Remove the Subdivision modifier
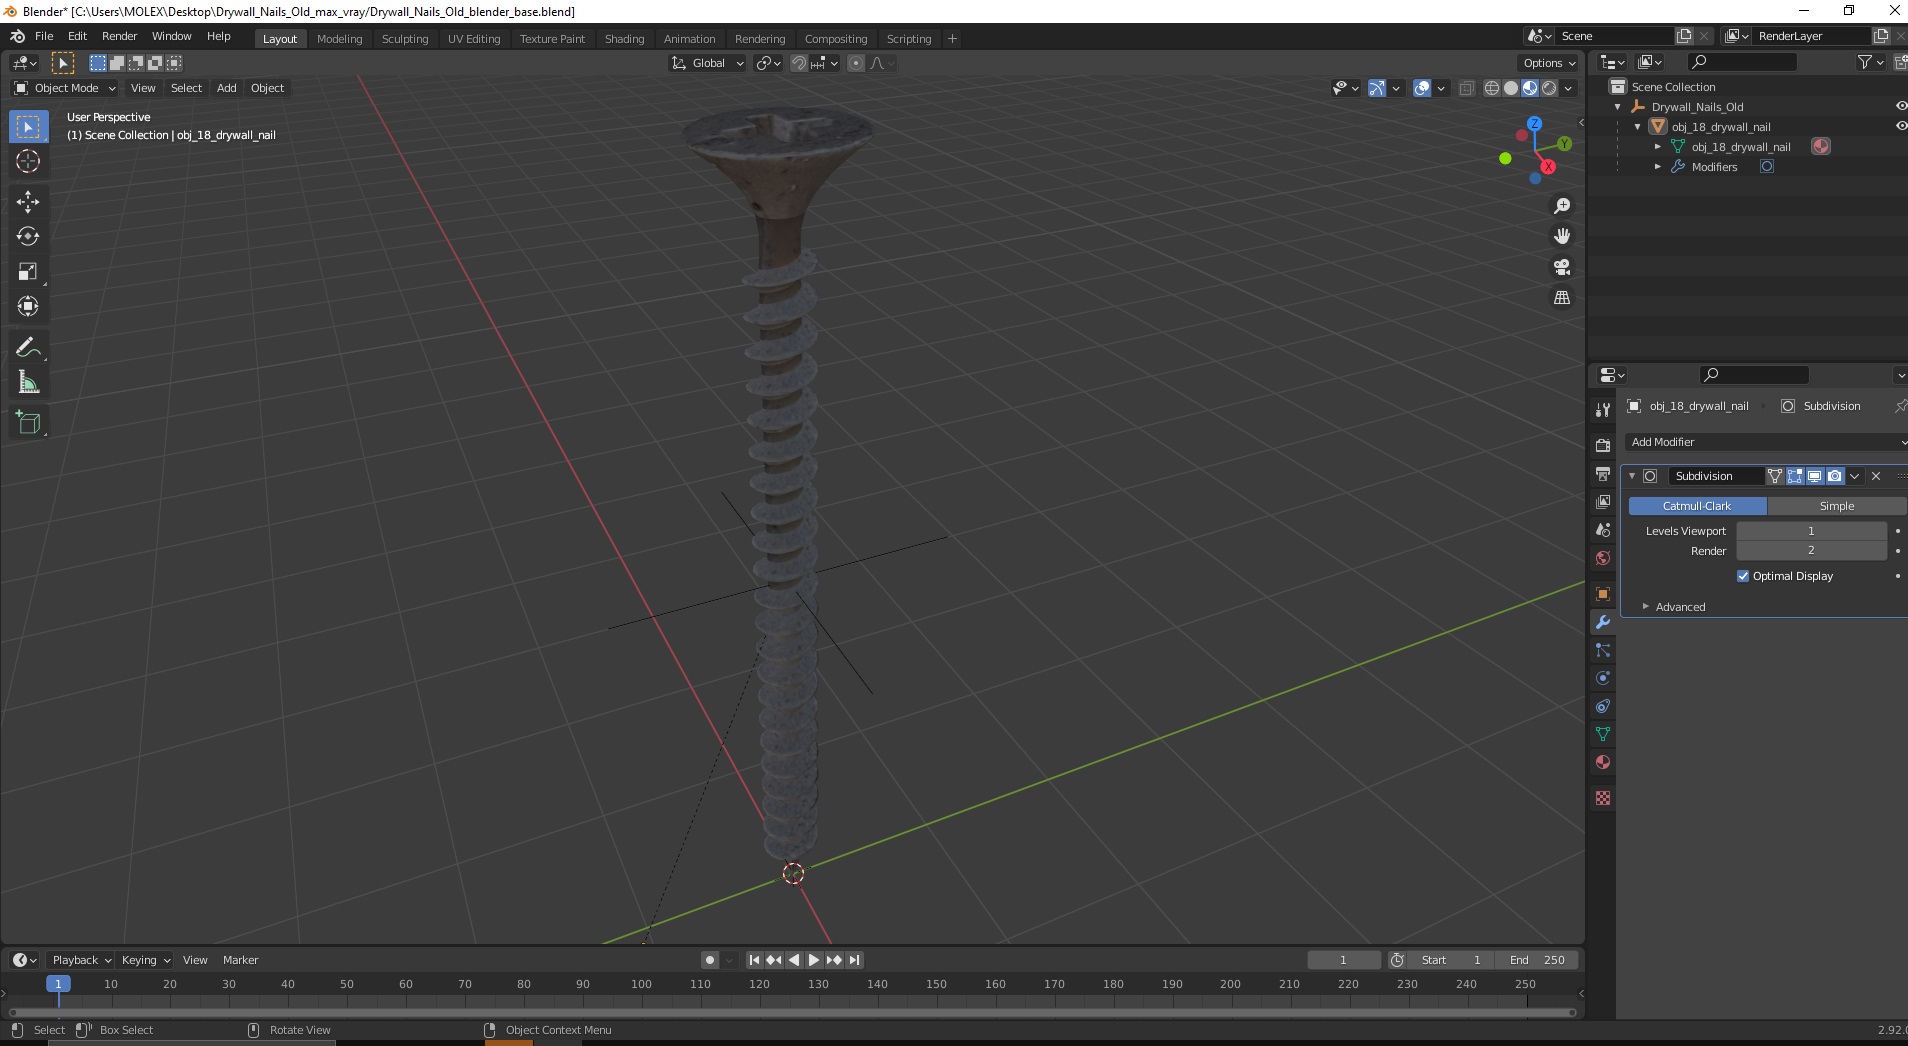 (1876, 476)
